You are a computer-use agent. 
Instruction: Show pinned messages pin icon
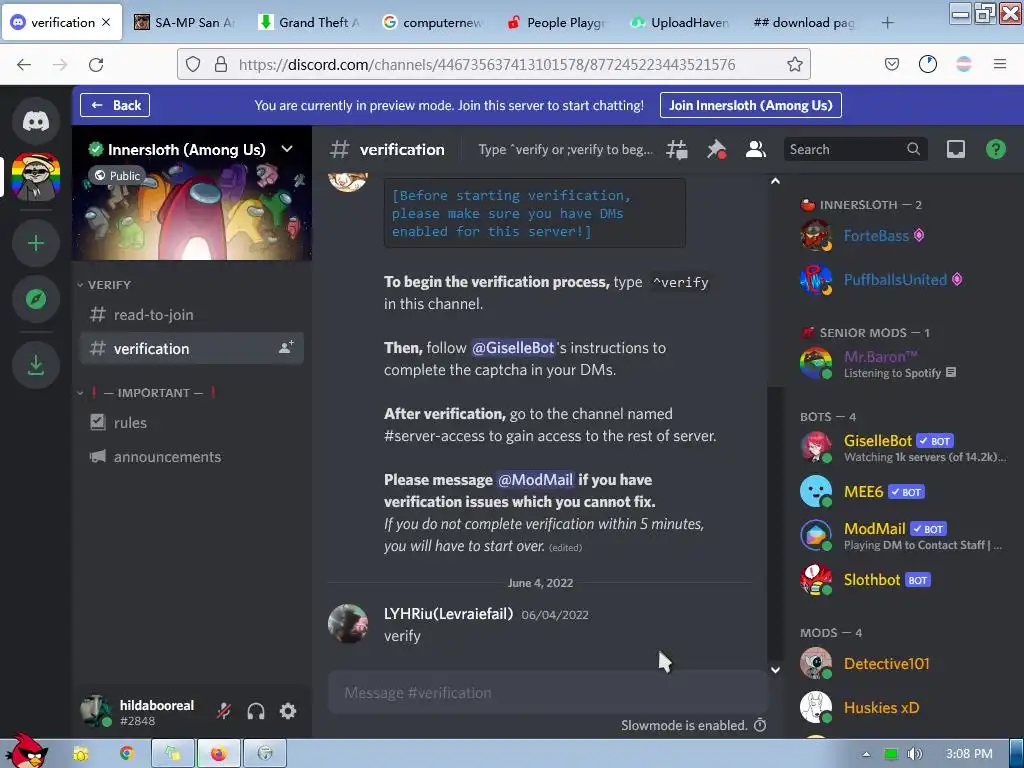(716, 150)
